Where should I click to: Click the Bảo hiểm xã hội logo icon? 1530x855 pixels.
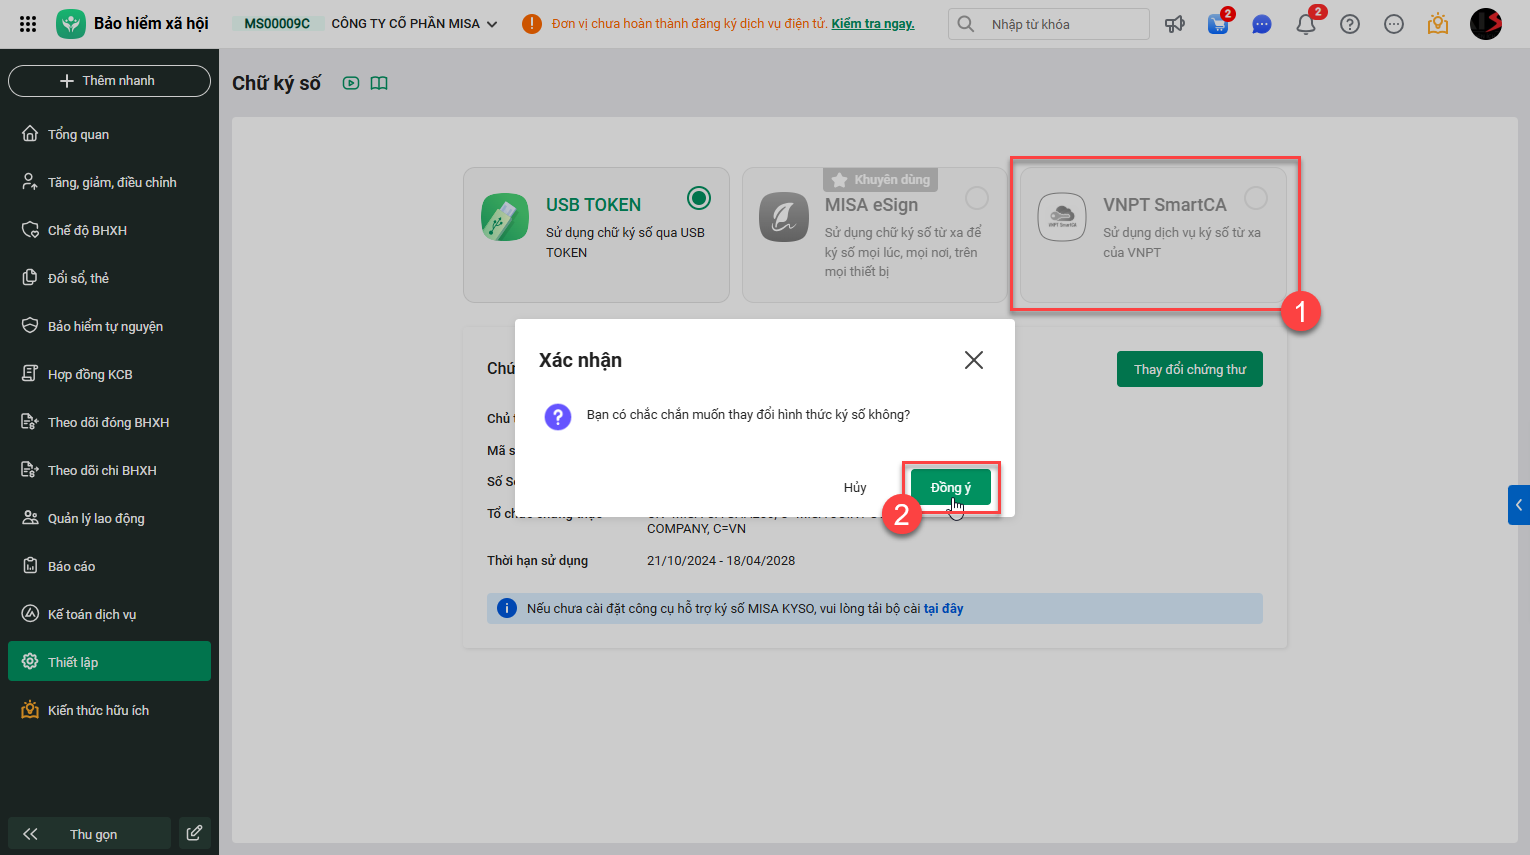71,23
